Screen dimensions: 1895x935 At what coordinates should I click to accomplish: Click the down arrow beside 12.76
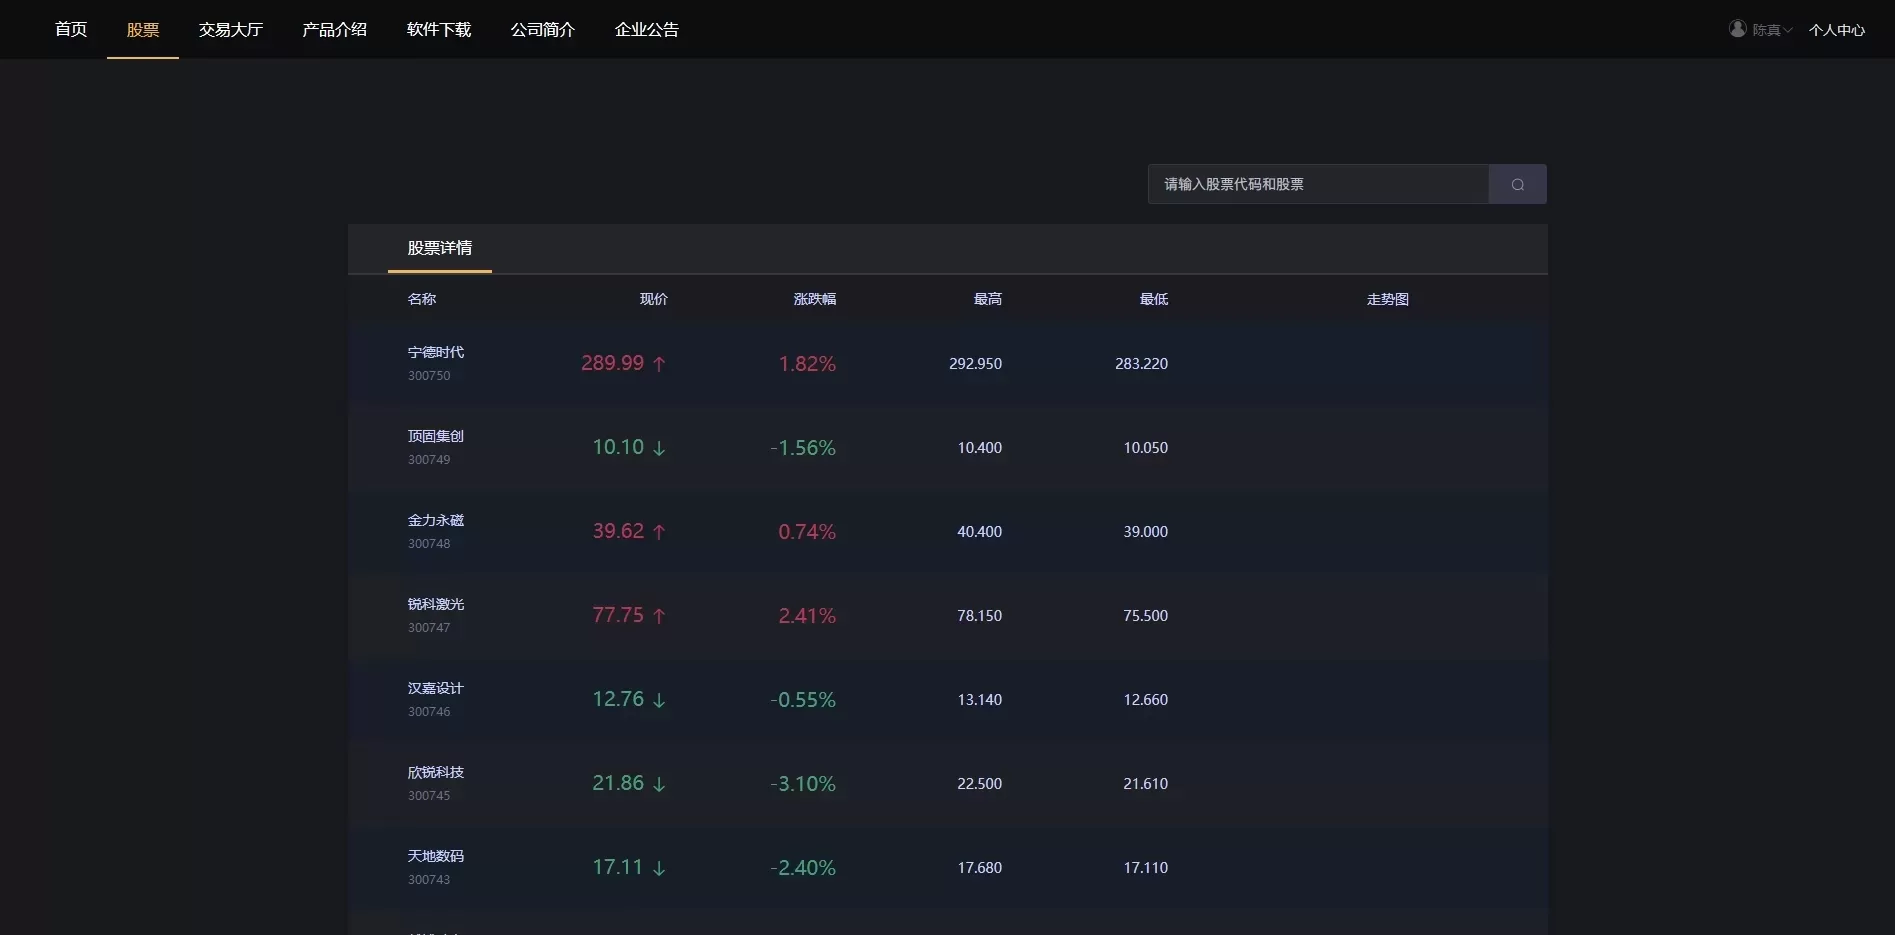coord(659,700)
